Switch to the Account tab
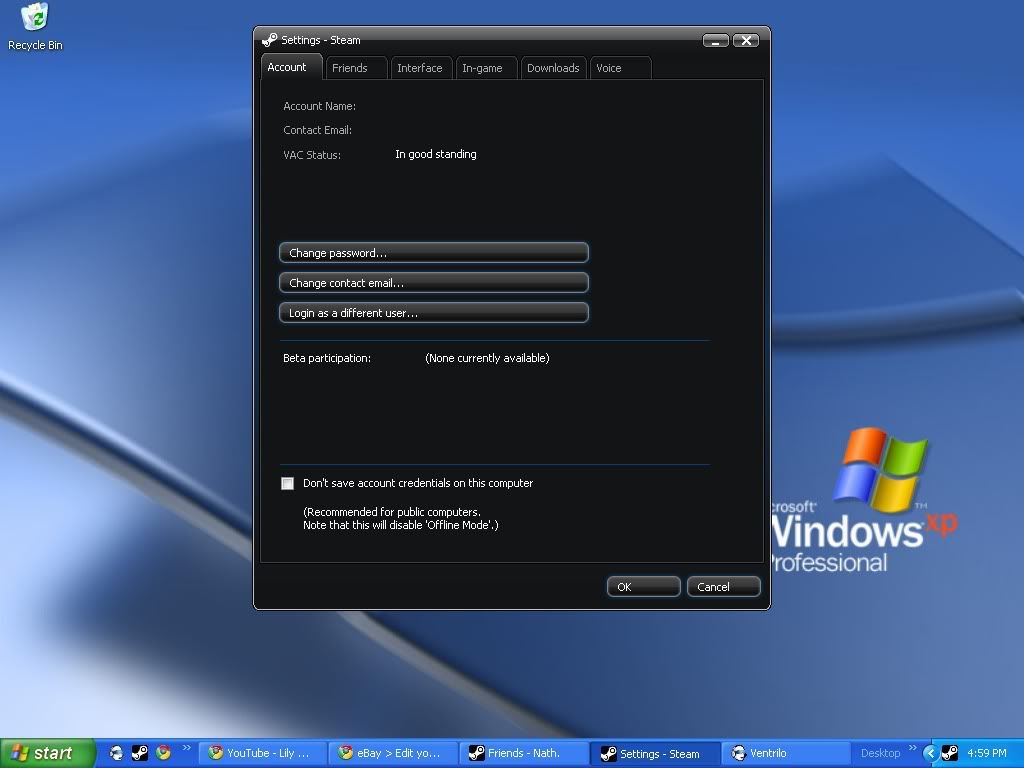 coord(291,67)
